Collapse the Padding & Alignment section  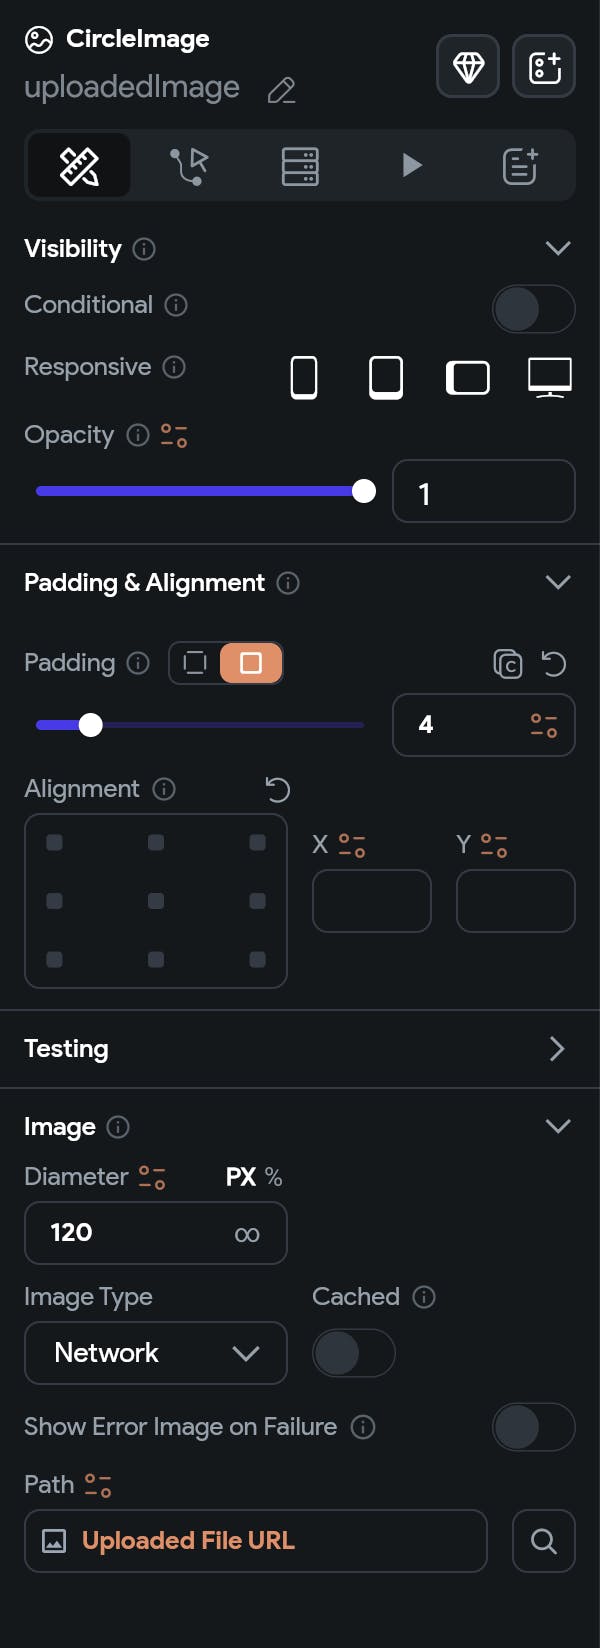click(557, 583)
